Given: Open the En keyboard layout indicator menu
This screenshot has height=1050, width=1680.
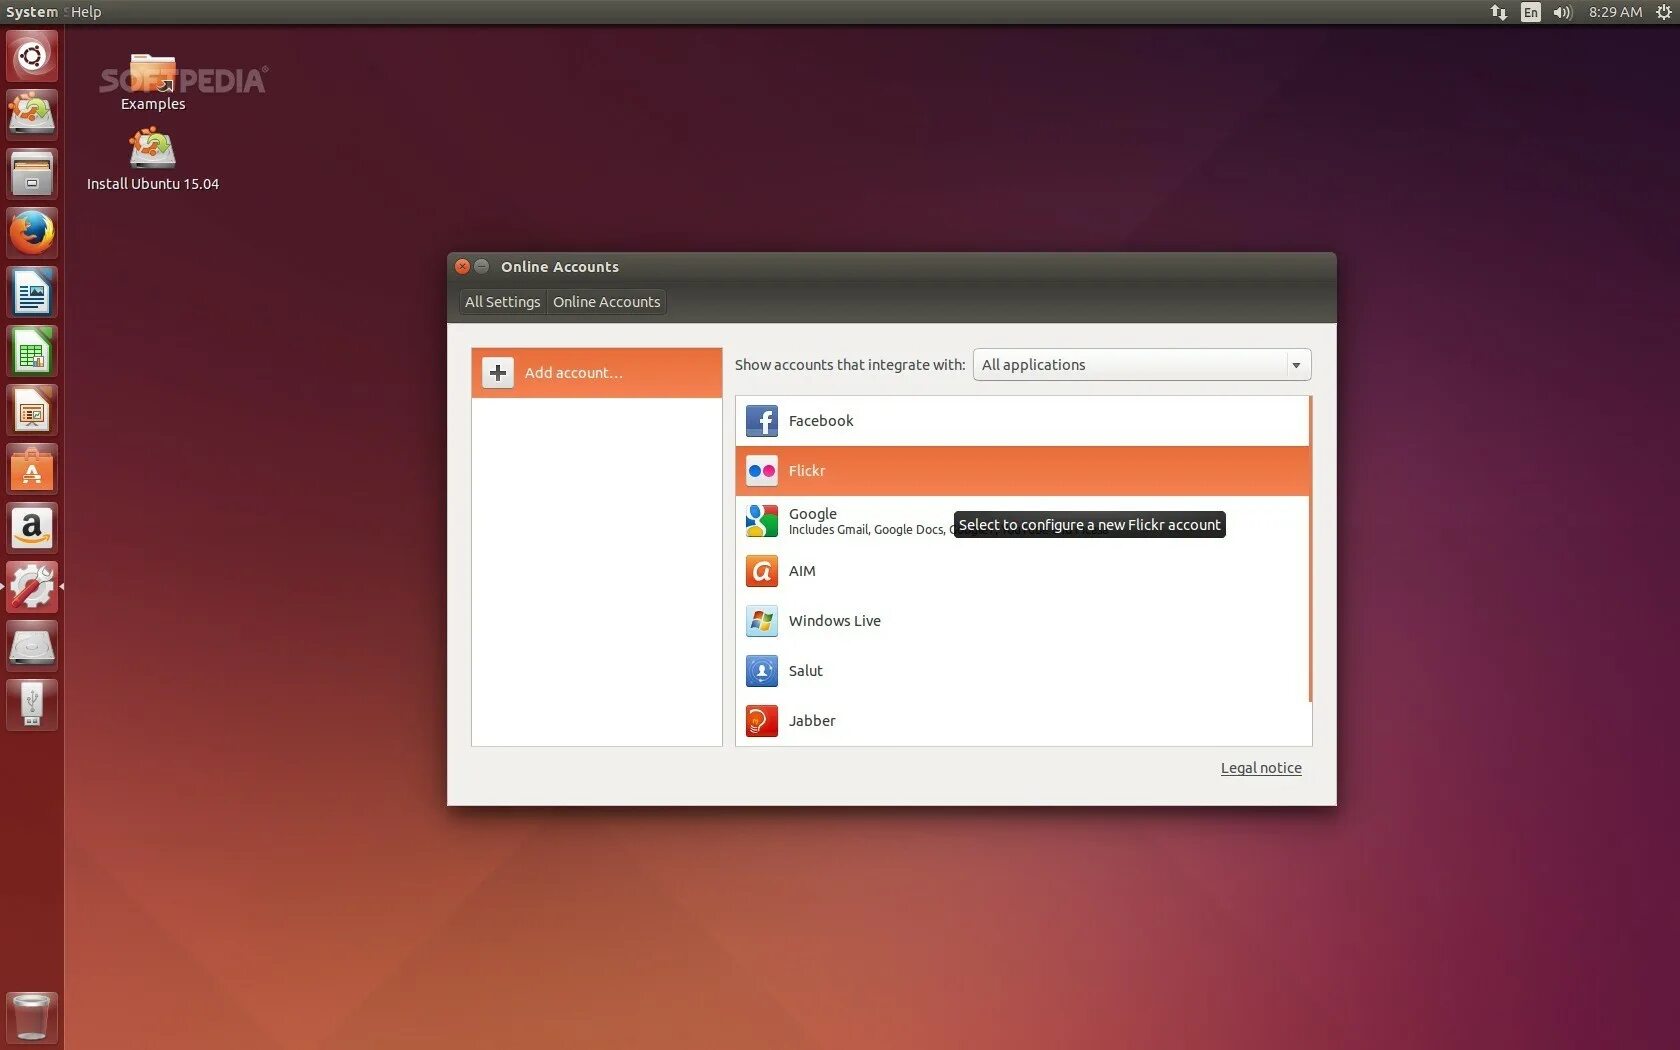Looking at the screenshot, I should (1529, 12).
